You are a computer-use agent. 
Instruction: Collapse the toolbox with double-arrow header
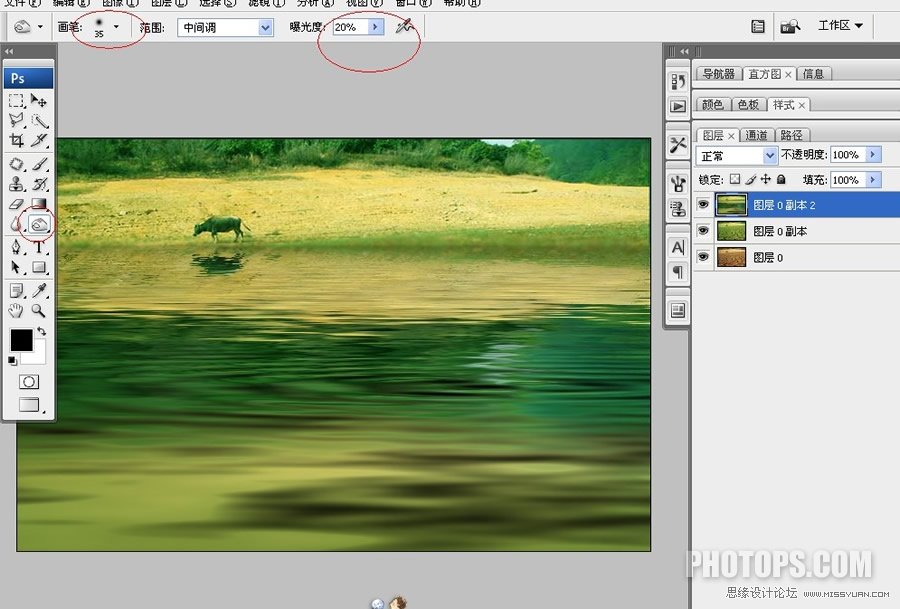point(9,51)
